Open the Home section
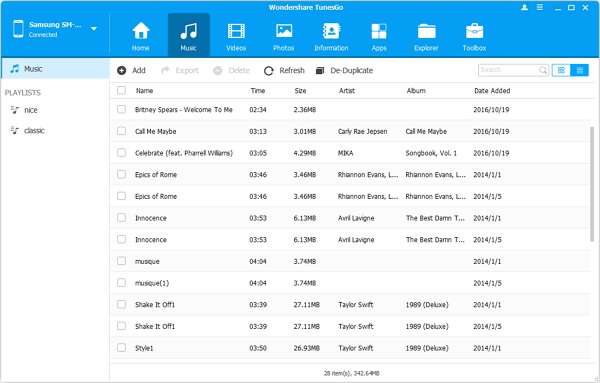 140,36
